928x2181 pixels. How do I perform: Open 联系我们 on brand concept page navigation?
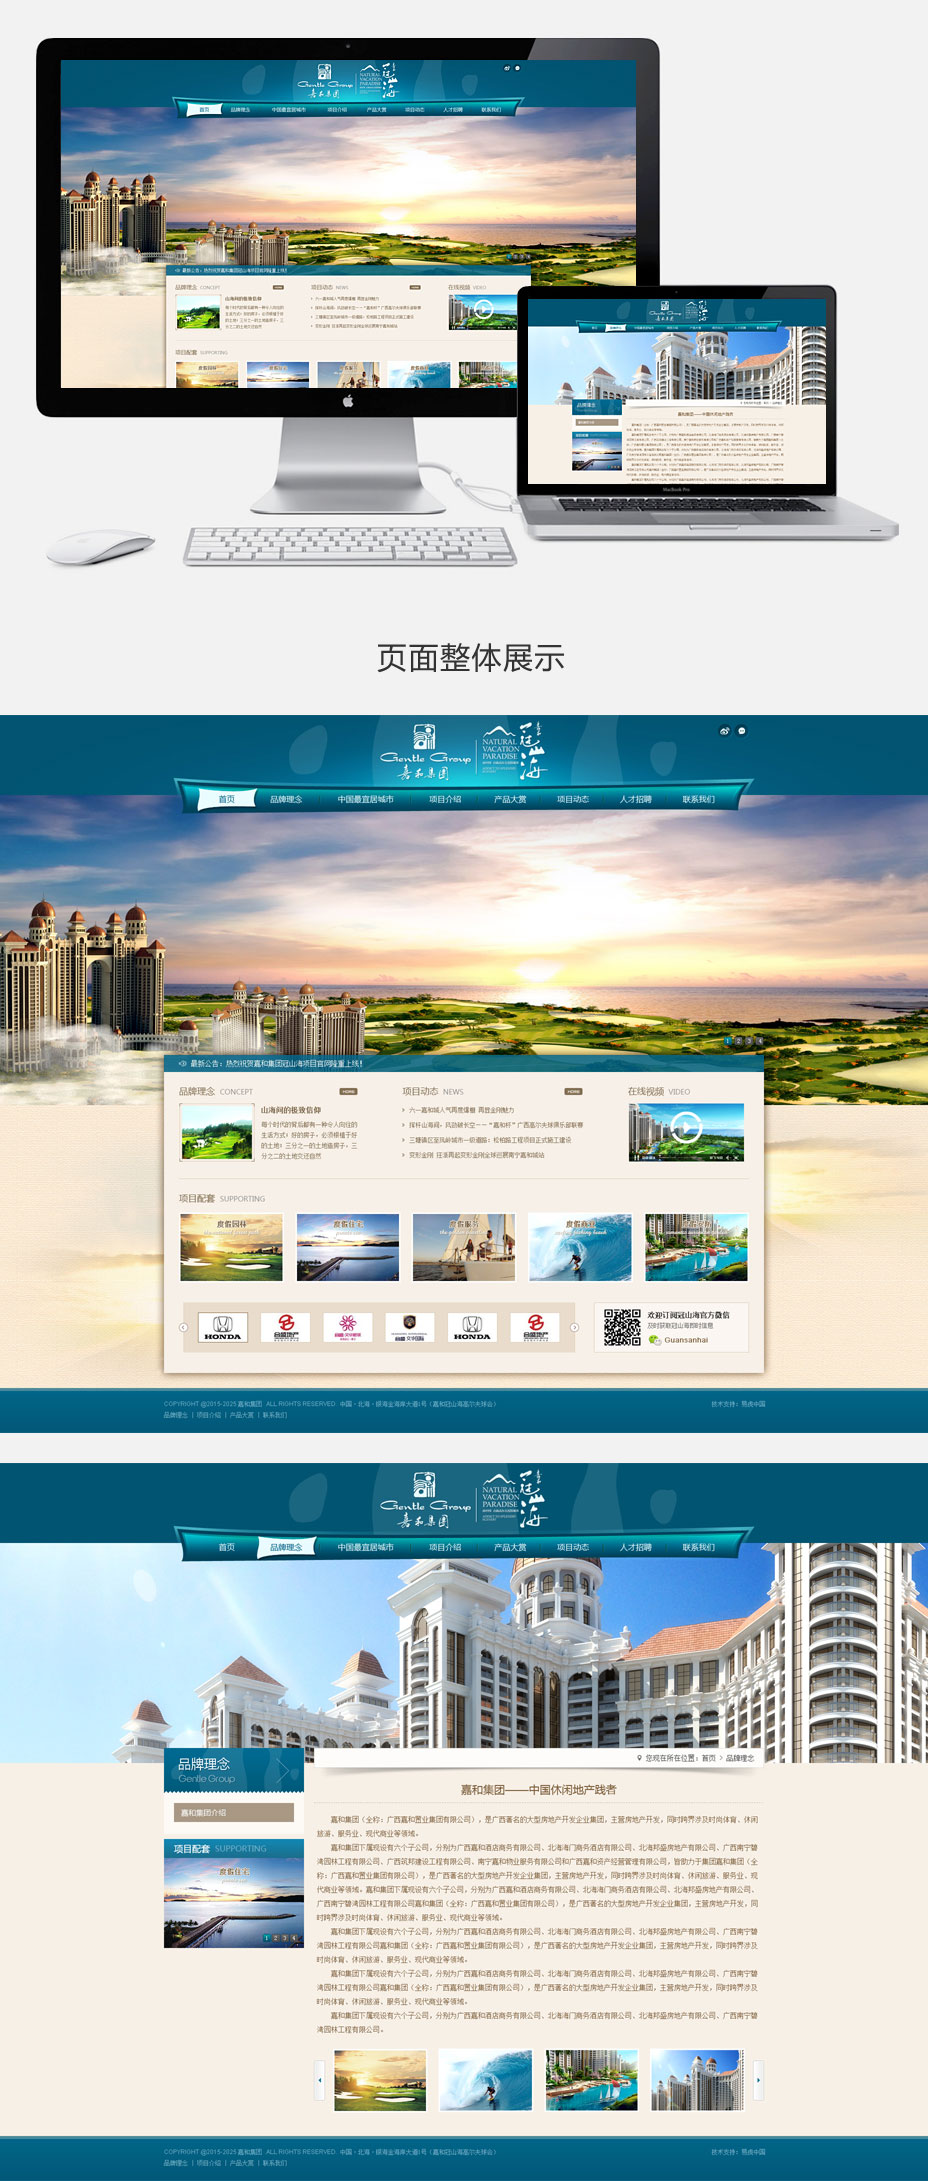coord(699,1547)
